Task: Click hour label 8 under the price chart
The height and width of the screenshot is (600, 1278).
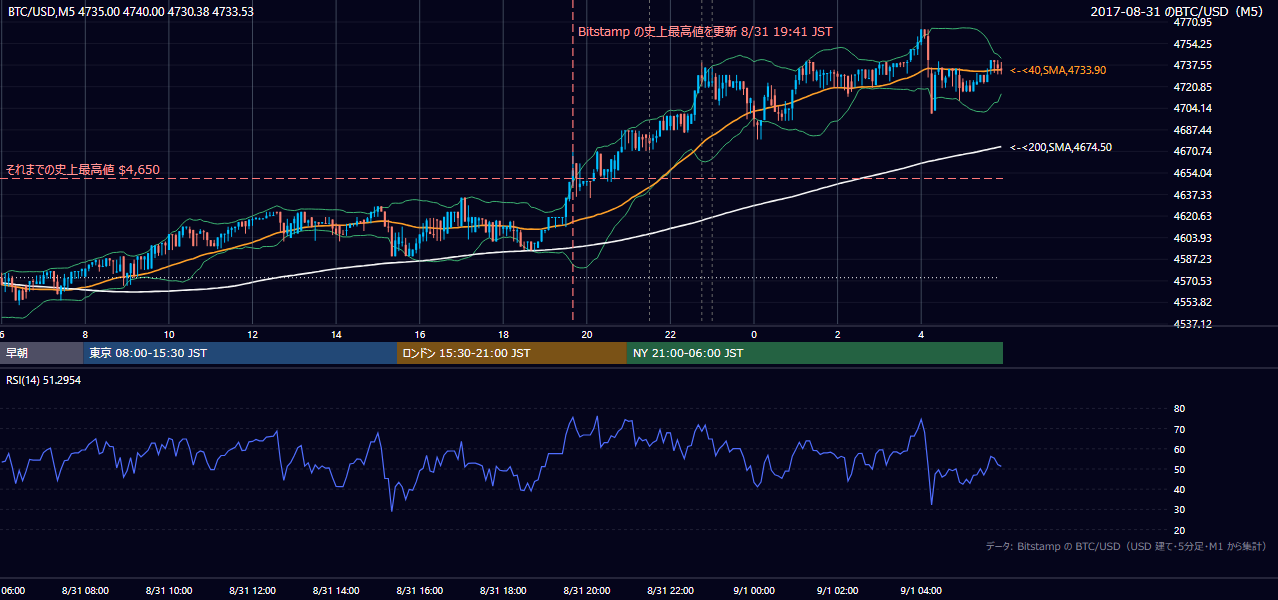Action: click(x=85, y=334)
